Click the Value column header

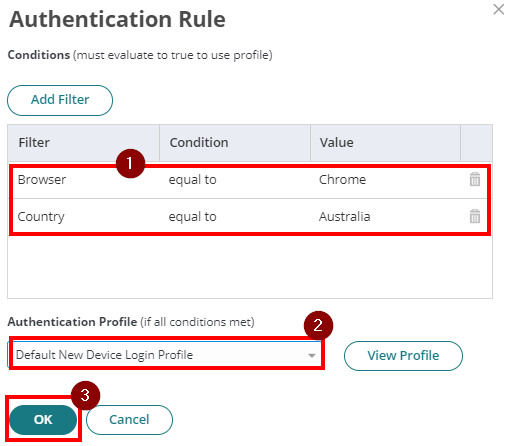[386, 143]
